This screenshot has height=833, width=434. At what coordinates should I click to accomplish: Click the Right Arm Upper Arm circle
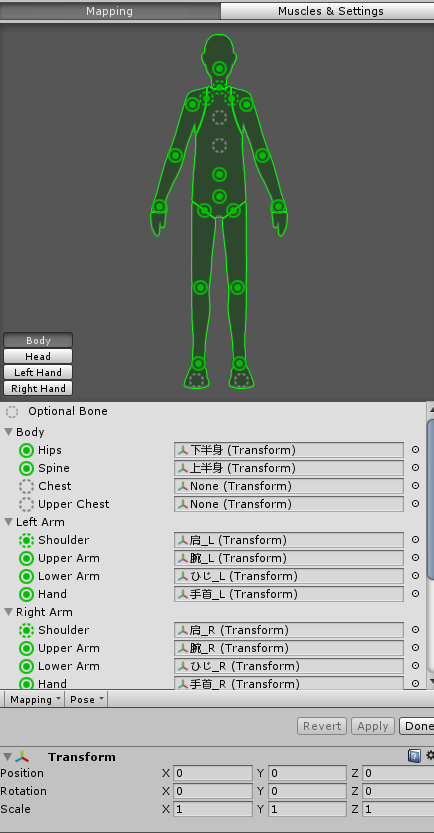26,649
